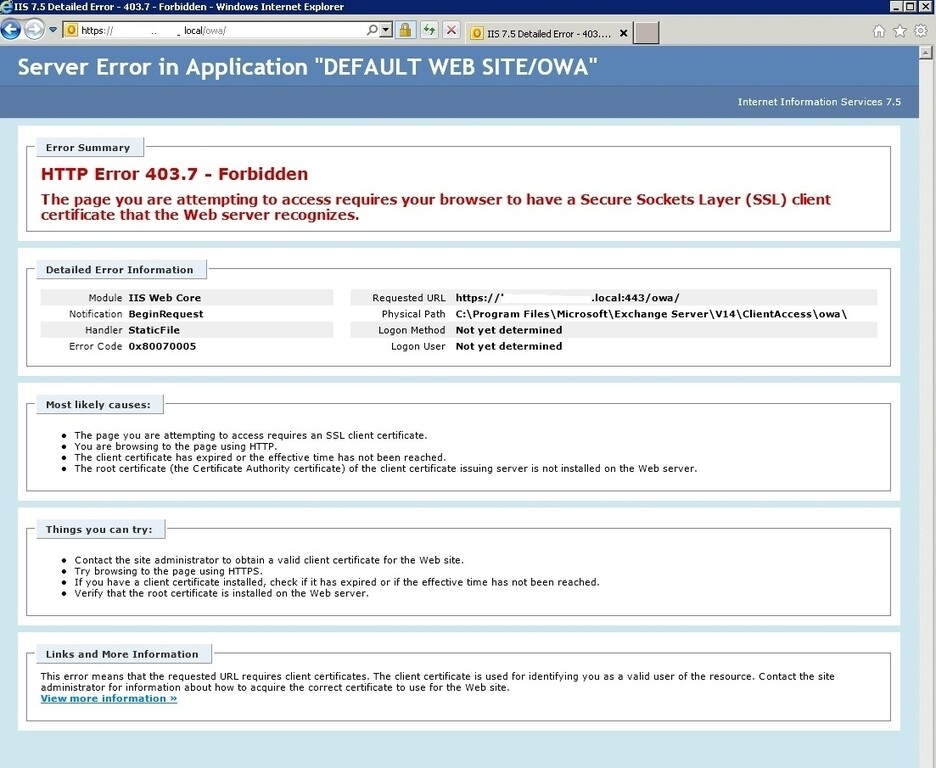The width and height of the screenshot is (936, 768).
Task: View the SSL security report via the lock icon
Action: [x=404, y=30]
